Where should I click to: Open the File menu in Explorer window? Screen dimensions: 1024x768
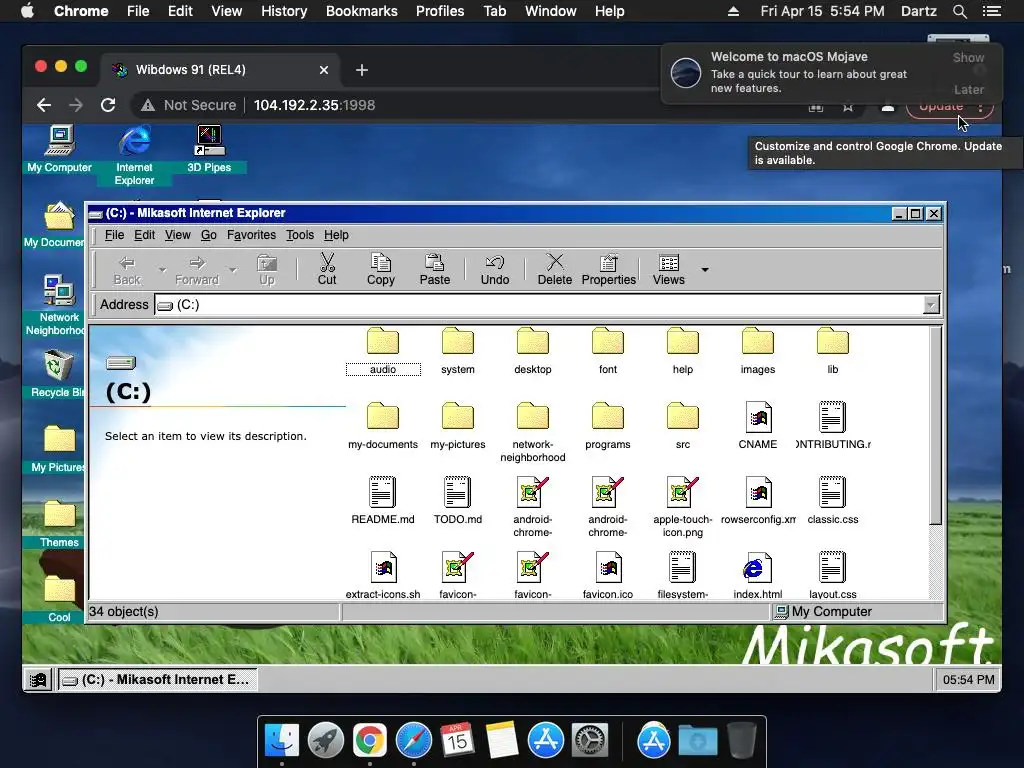(x=114, y=235)
